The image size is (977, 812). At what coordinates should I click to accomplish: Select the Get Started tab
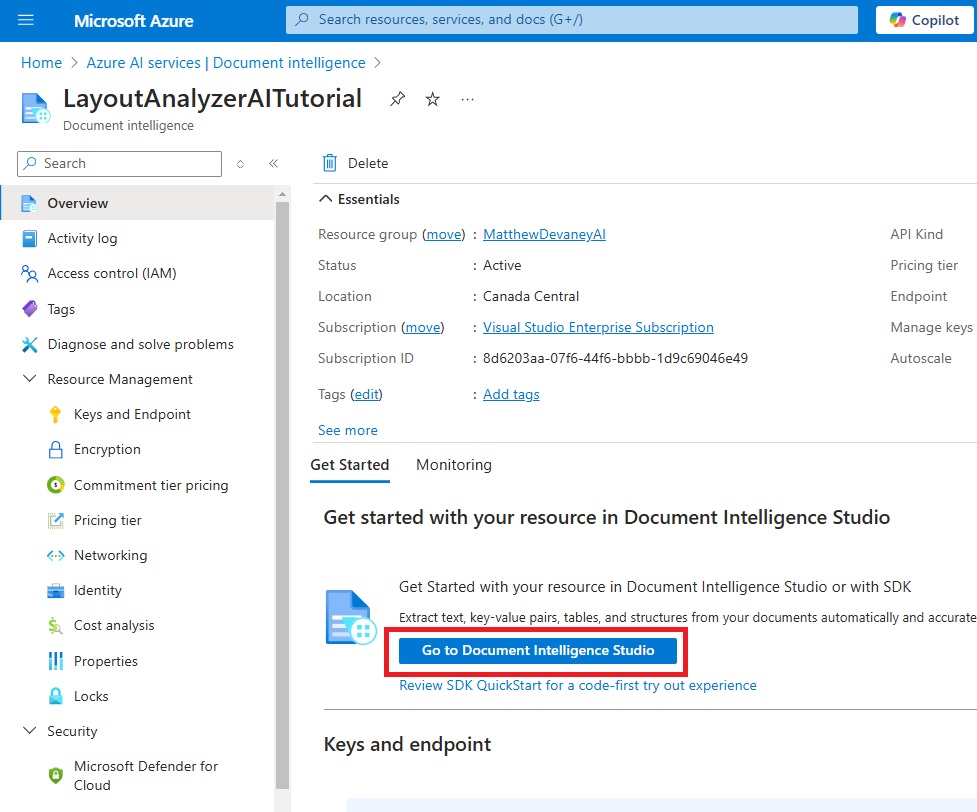[x=350, y=466]
